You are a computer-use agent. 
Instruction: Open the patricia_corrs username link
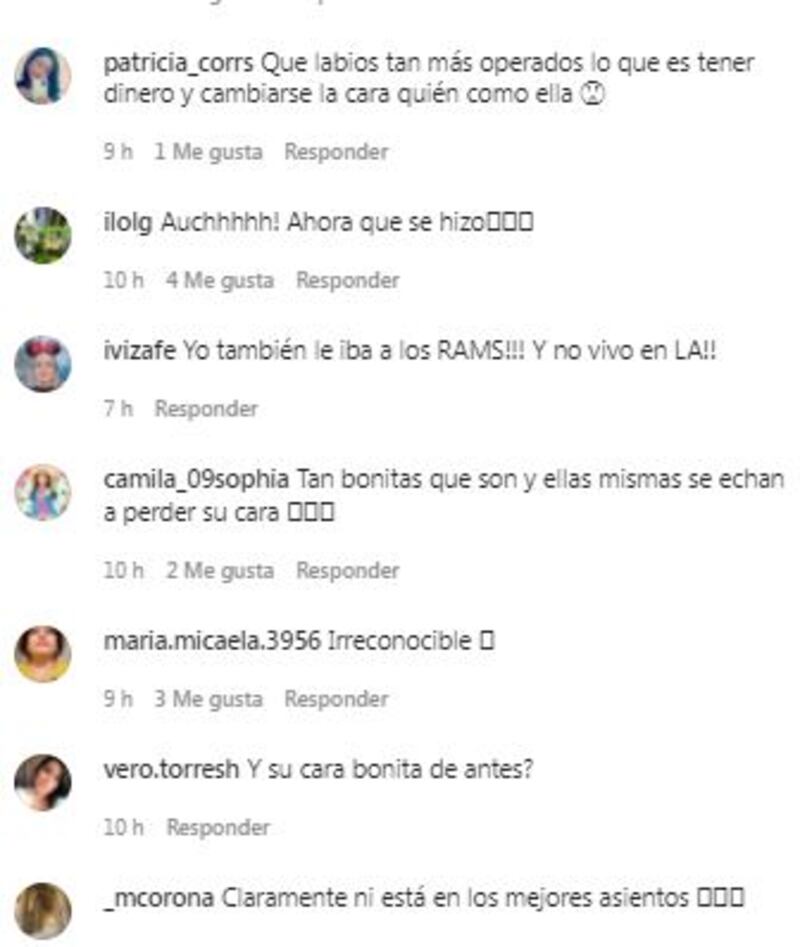tap(178, 63)
